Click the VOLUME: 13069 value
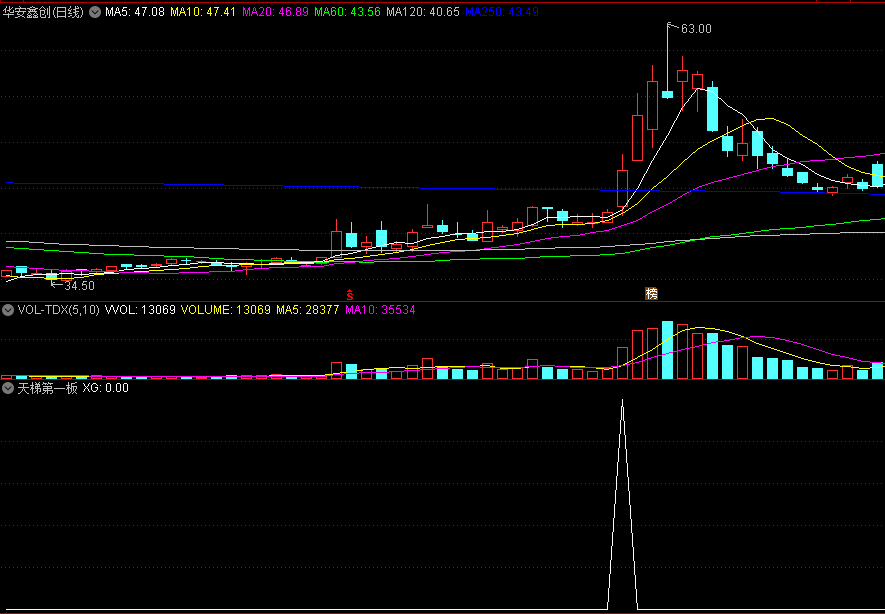 [x=226, y=309]
